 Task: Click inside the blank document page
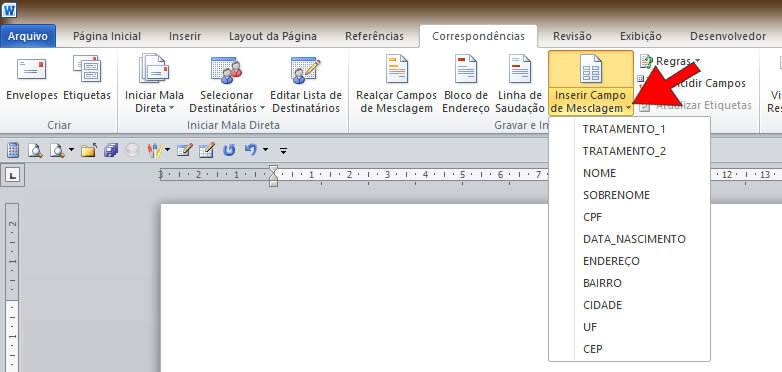[x=354, y=288]
